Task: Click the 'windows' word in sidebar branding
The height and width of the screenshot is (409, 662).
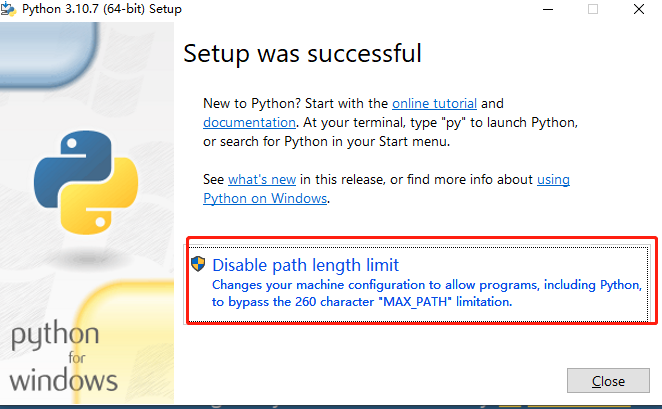Action: click(66, 379)
